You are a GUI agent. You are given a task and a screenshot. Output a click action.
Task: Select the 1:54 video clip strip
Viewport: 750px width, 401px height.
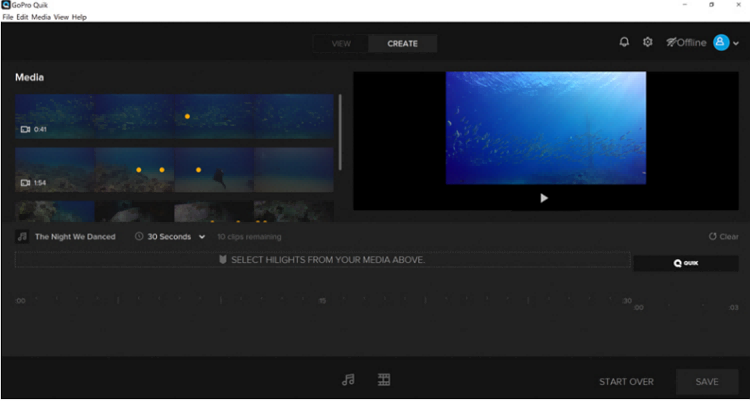pyautogui.click(x=174, y=170)
